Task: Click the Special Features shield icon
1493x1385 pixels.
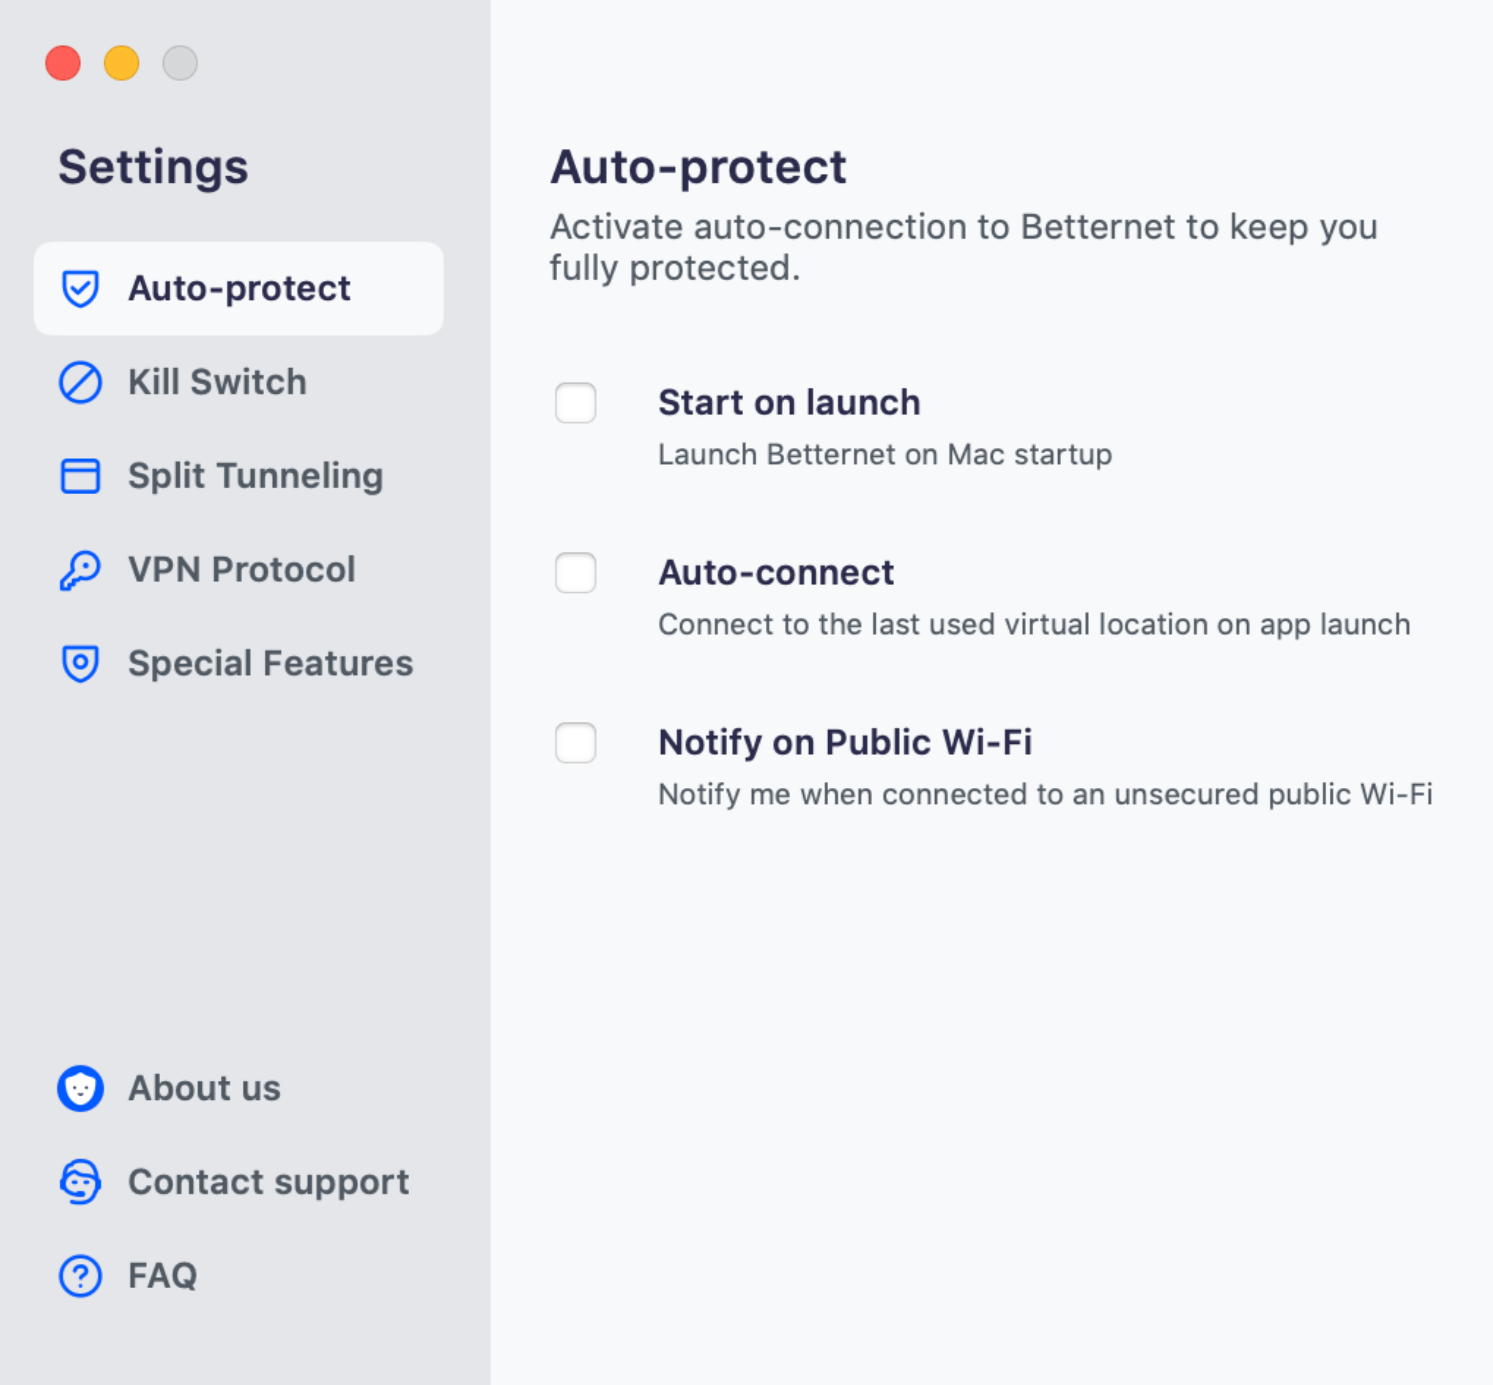Action: click(80, 664)
